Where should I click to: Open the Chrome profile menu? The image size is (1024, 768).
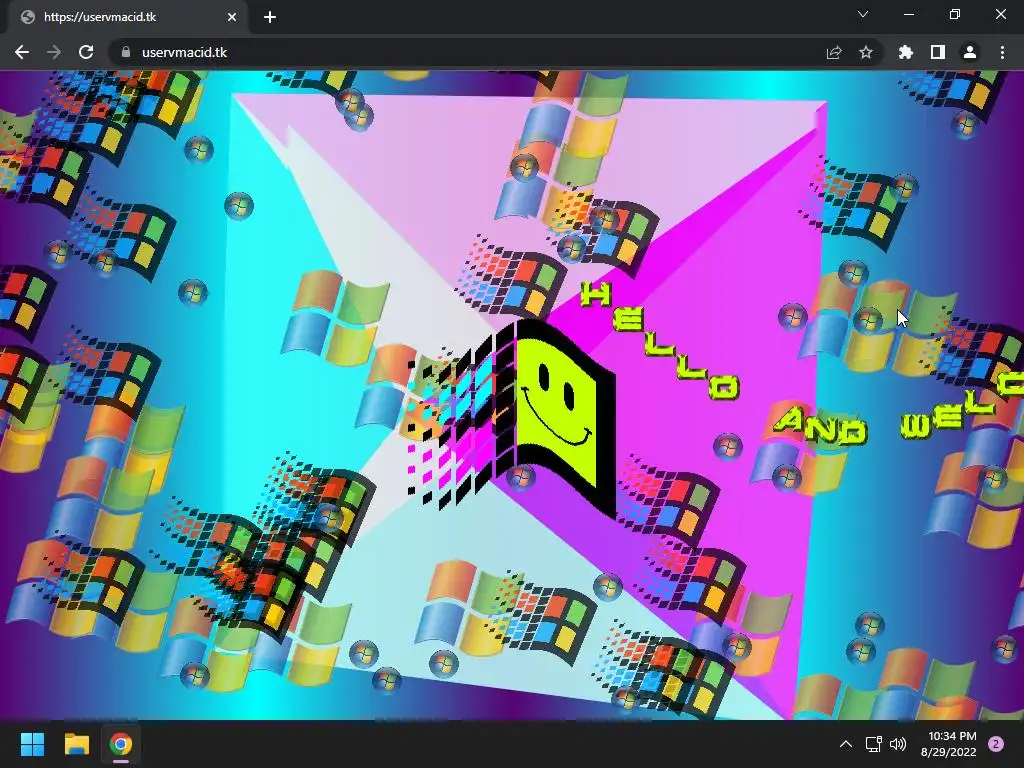click(x=970, y=52)
